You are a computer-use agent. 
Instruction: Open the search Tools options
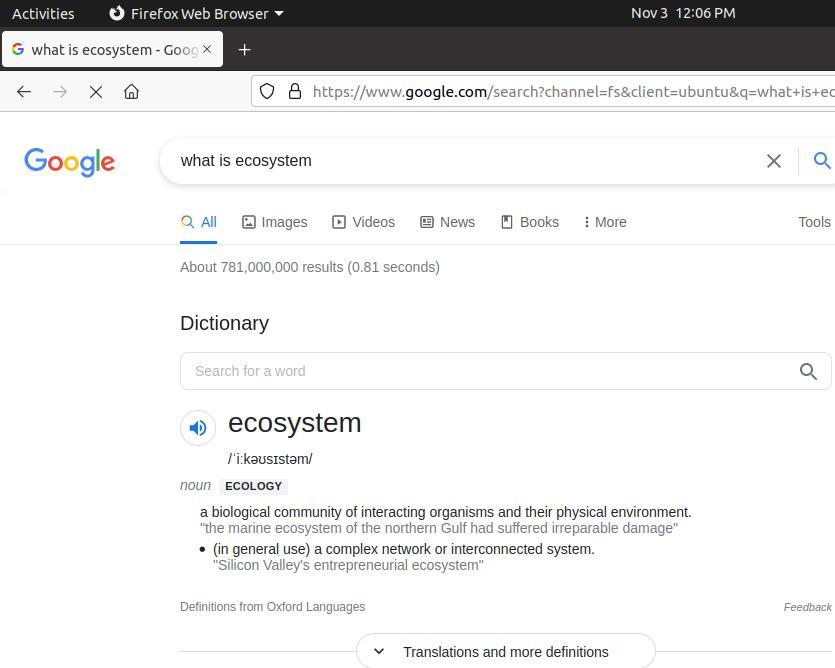tap(814, 222)
